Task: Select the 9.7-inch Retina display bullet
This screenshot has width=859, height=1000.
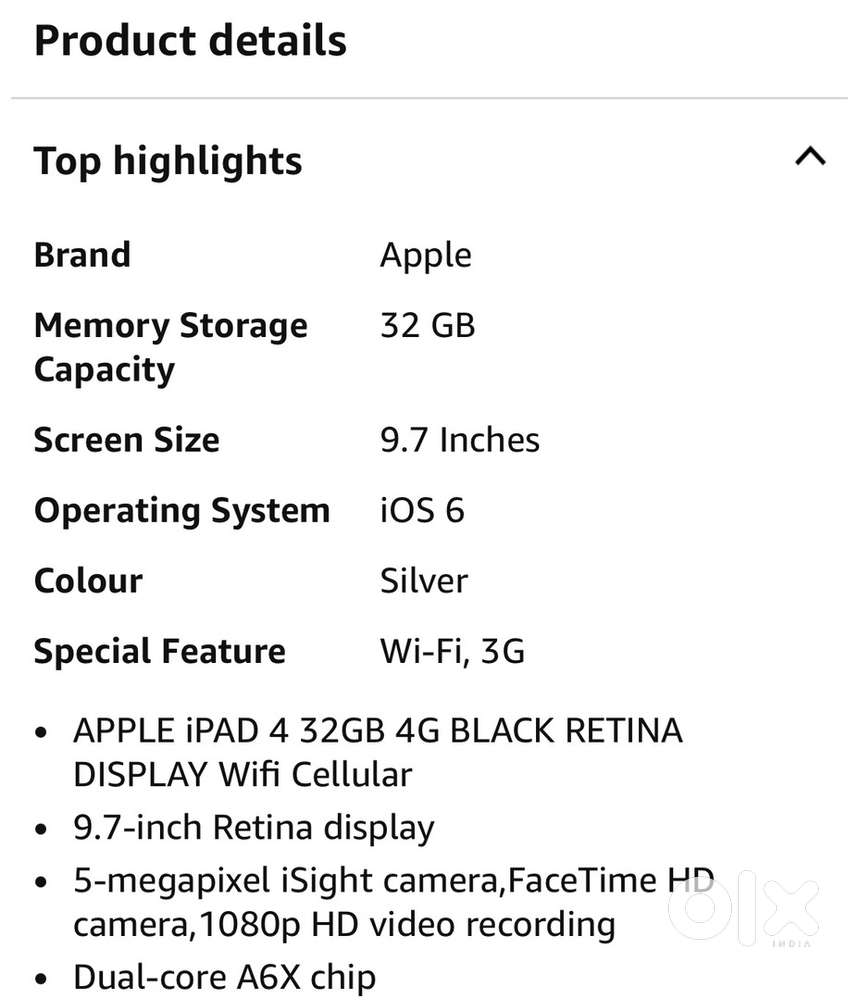Action: (253, 827)
